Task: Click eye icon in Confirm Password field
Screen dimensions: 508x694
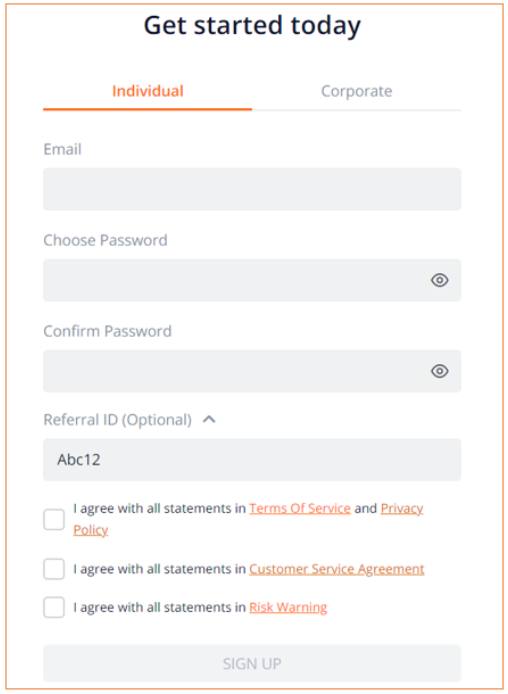Action: 439,371
